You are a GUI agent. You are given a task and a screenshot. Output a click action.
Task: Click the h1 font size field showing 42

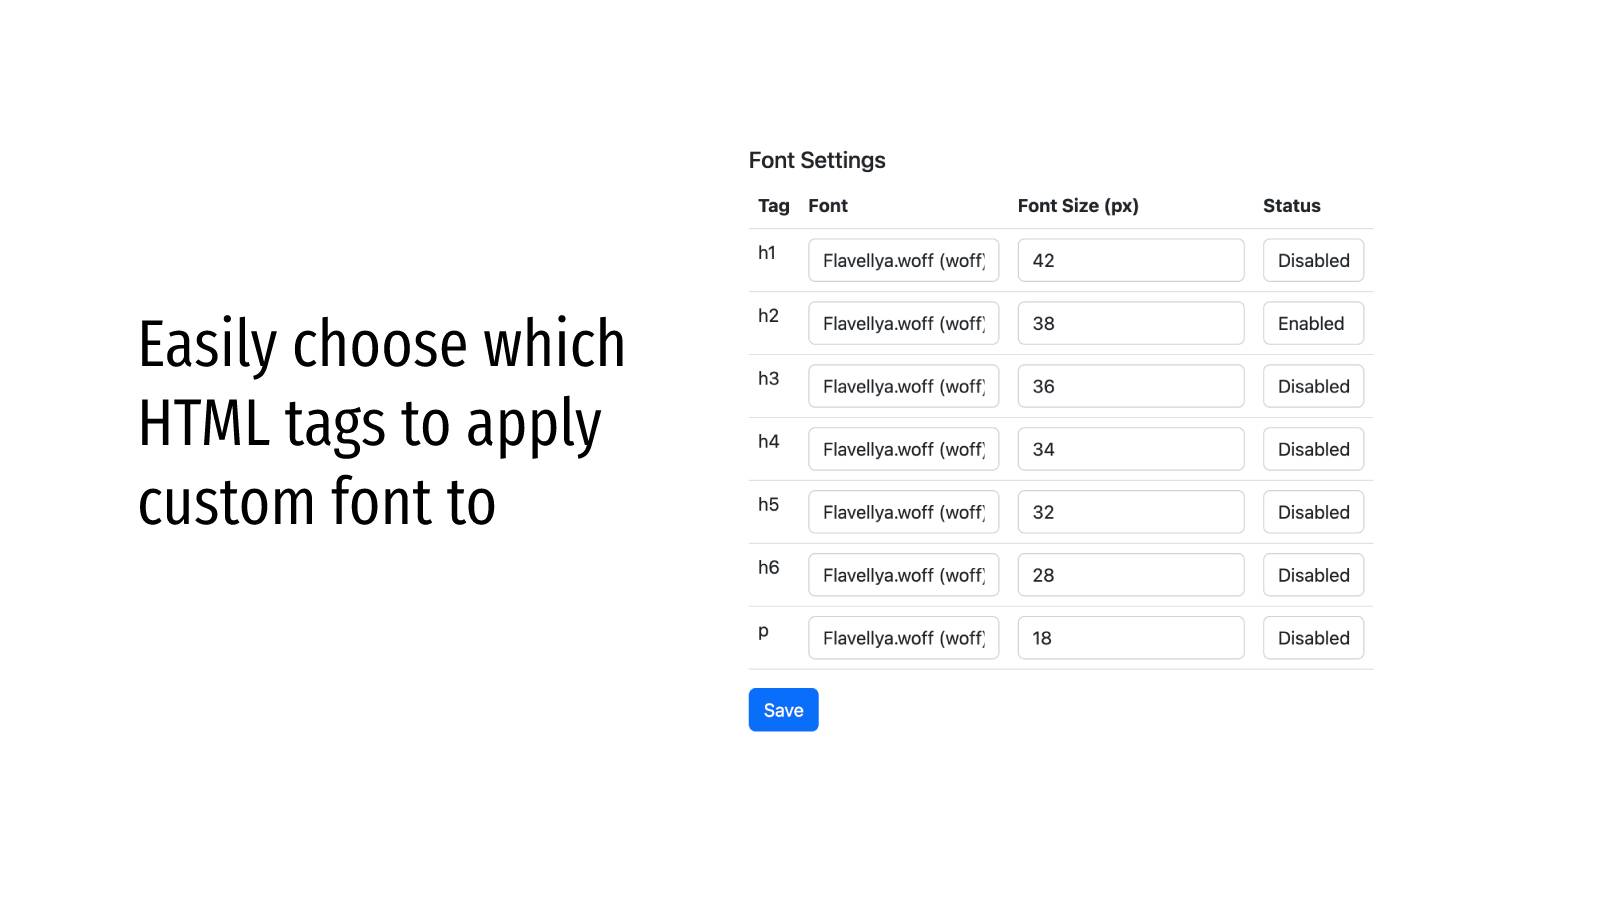click(1130, 260)
